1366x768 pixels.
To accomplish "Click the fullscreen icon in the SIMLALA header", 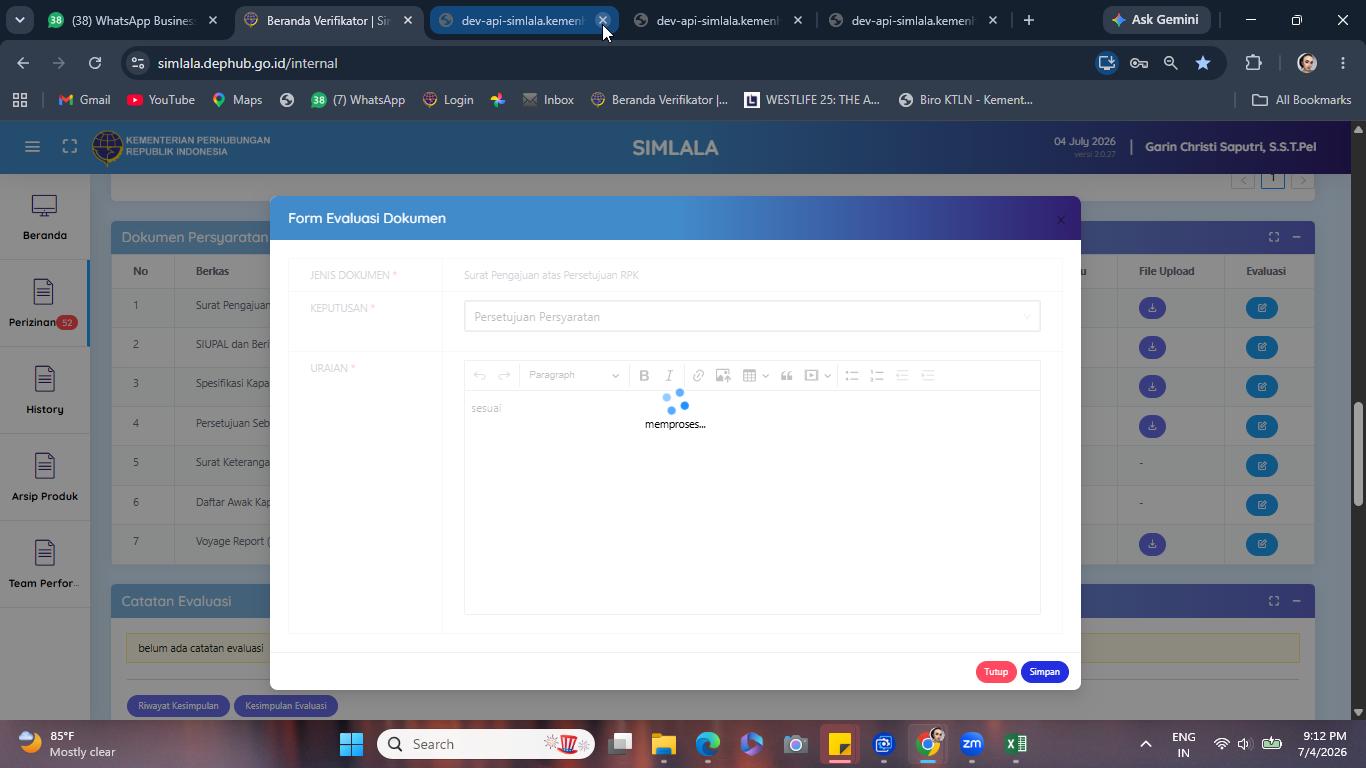I will click(69, 147).
